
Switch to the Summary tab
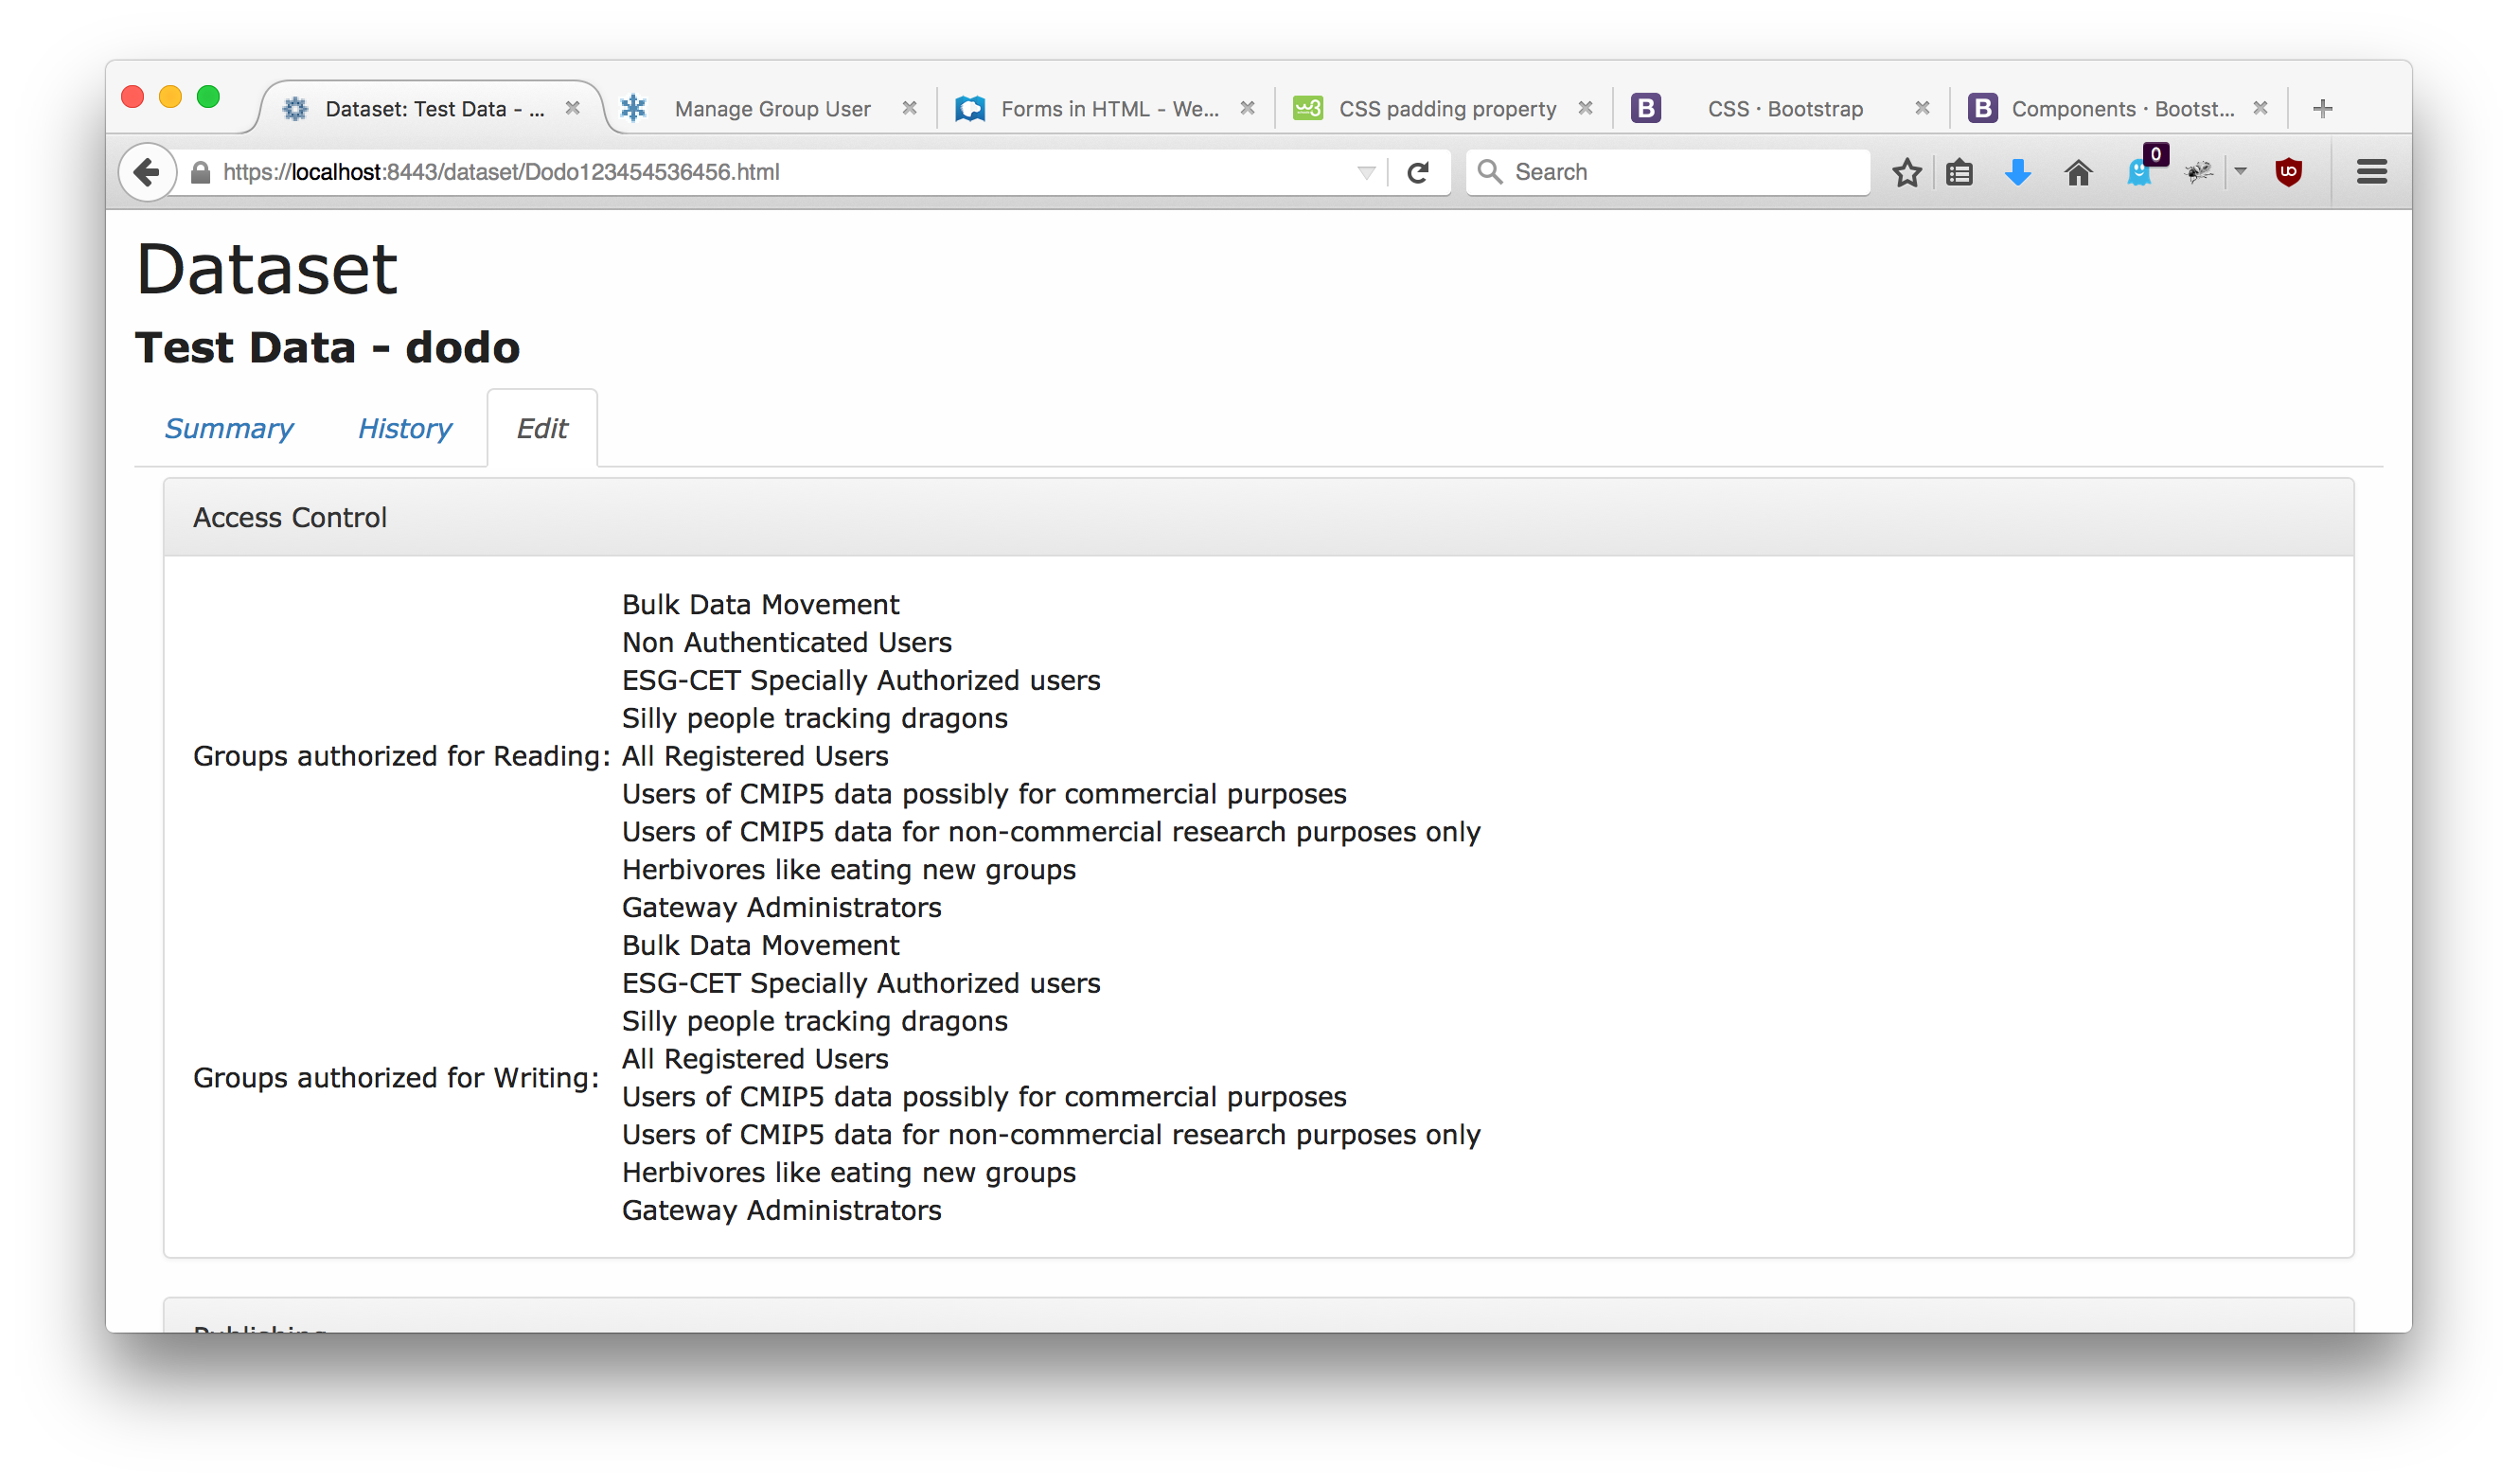228,428
